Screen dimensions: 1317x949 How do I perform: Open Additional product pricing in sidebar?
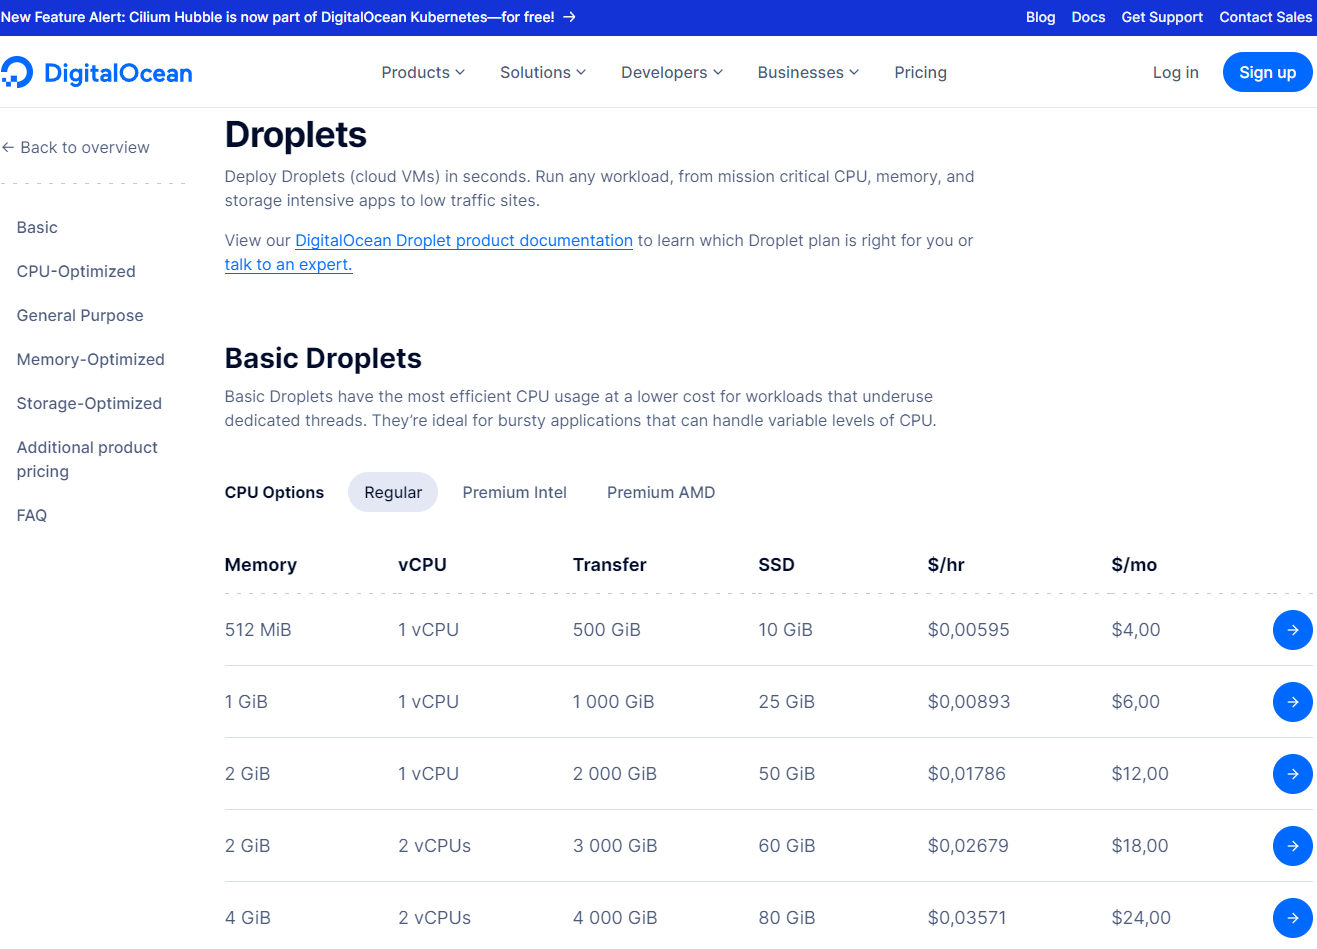click(87, 459)
